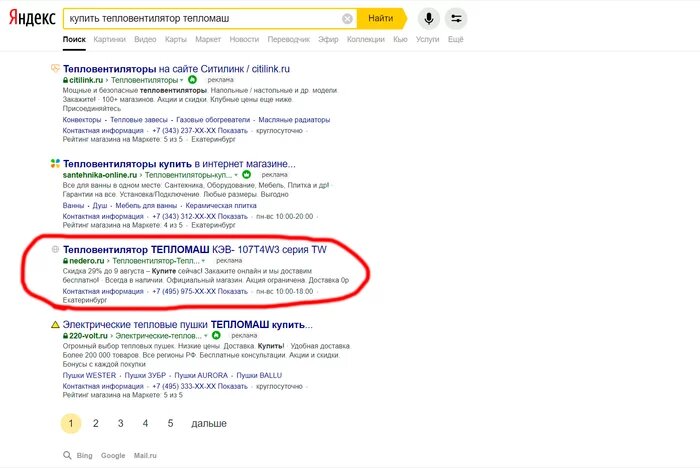The height and width of the screenshot is (468, 700).
Task: Open Тепловентилятор ТЕПЛОМАШ КЭВ-107T4W3 result
Action: [195, 250]
